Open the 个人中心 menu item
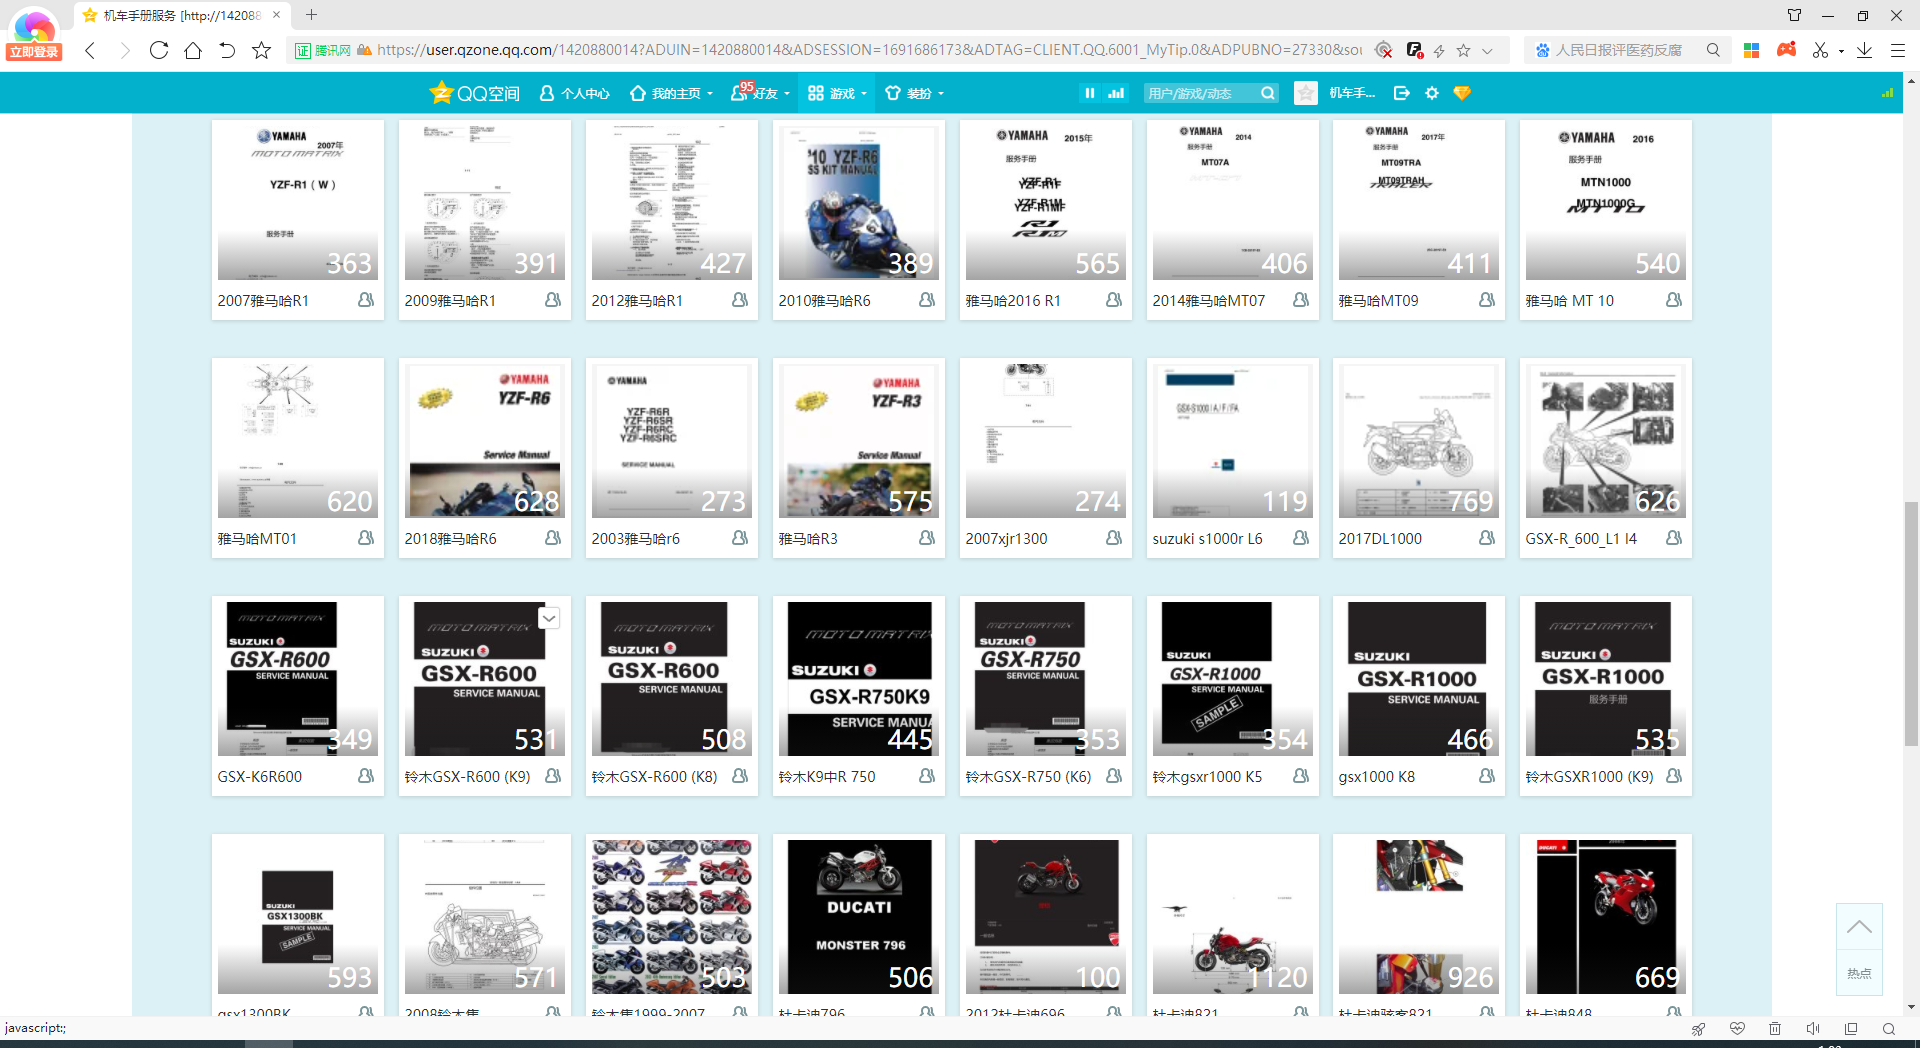This screenshot has height=1048, width=1920. point(575,93)
